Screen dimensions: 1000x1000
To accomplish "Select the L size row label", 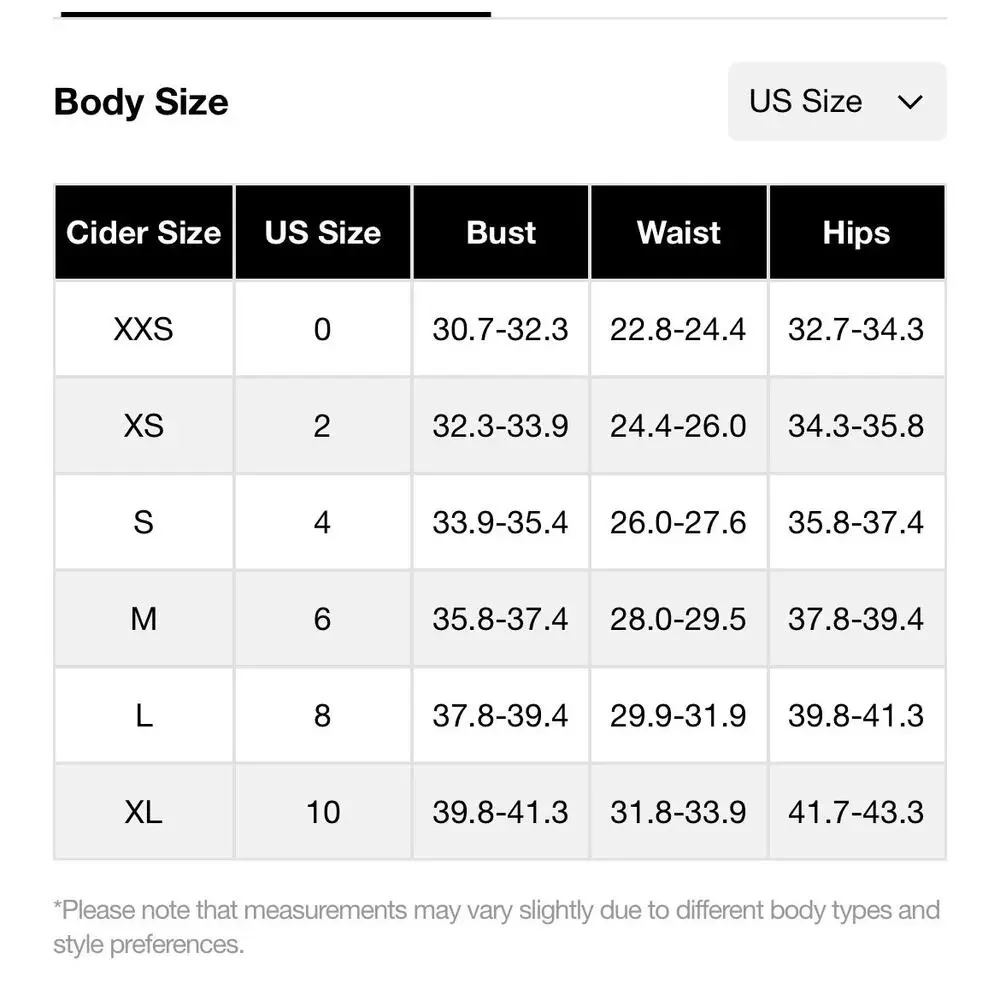I will [144, 716].
